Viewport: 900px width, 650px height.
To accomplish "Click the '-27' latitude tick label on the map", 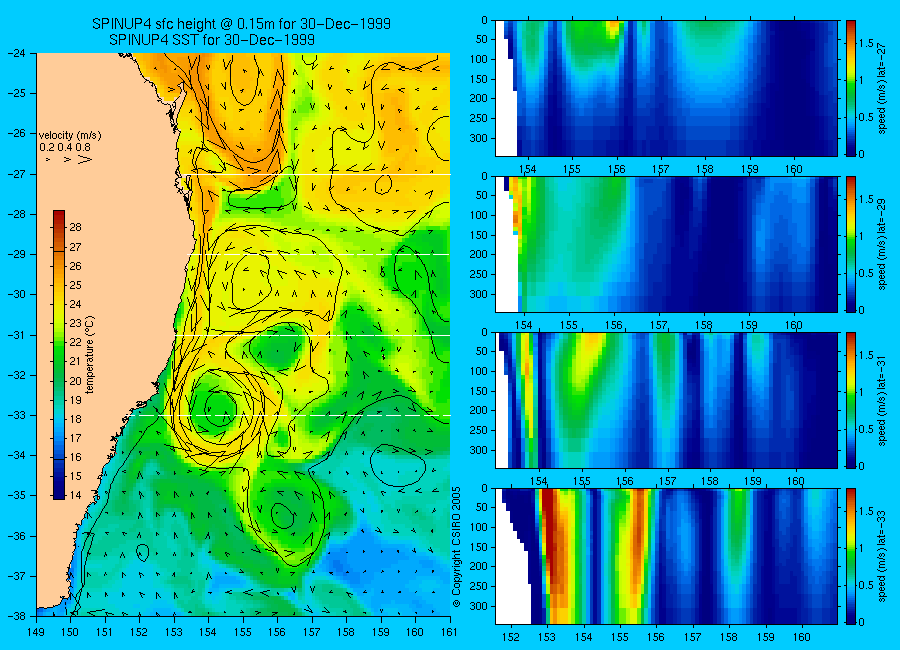I will (x=17, y=173).
